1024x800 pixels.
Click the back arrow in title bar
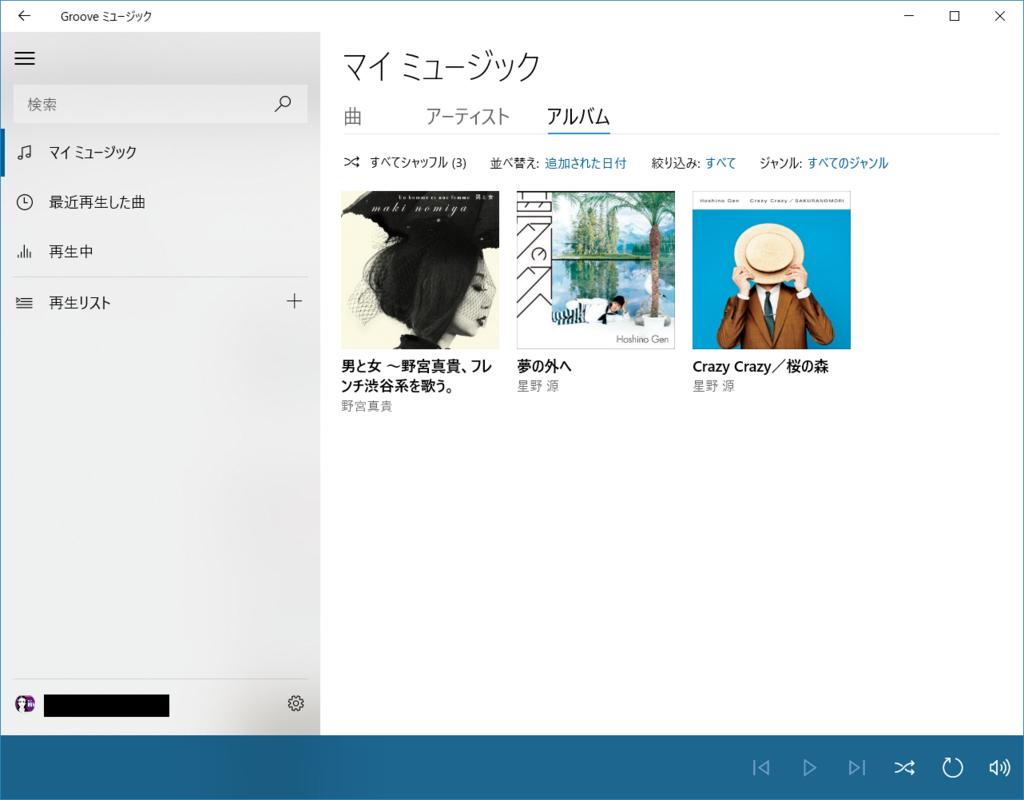[24, 16]
